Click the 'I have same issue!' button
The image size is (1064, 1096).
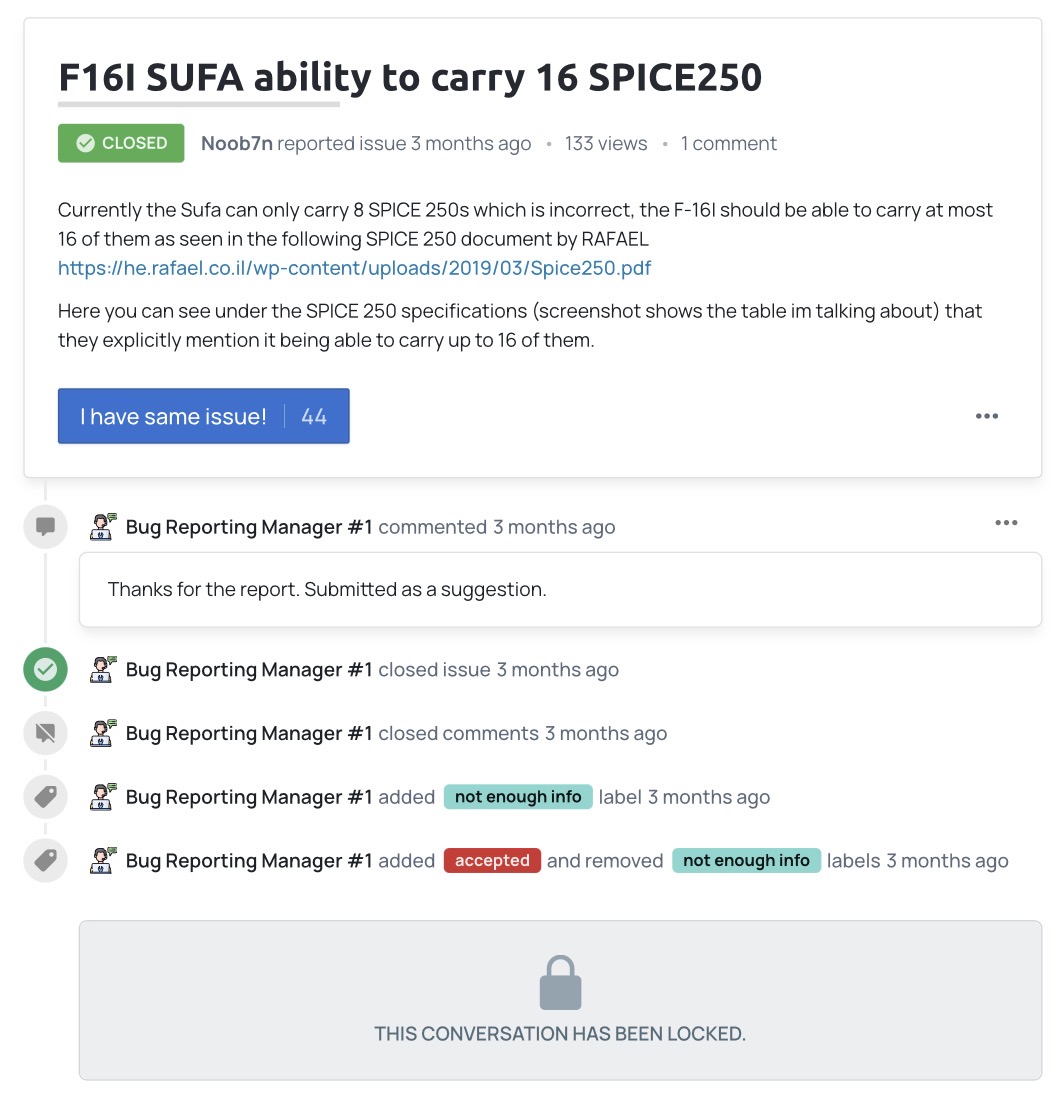[203, 416]
